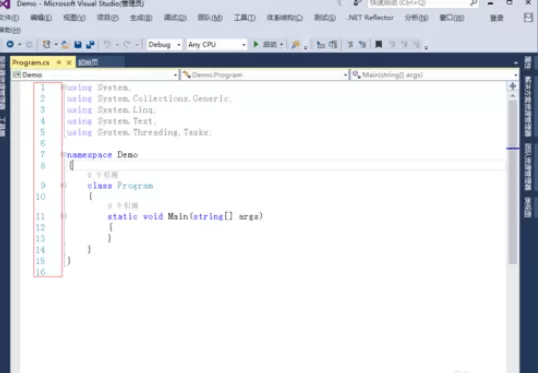Open the Demo project scope dropdown
The image size is (538, 373).
pyautogui.click(x=95, y=75)
